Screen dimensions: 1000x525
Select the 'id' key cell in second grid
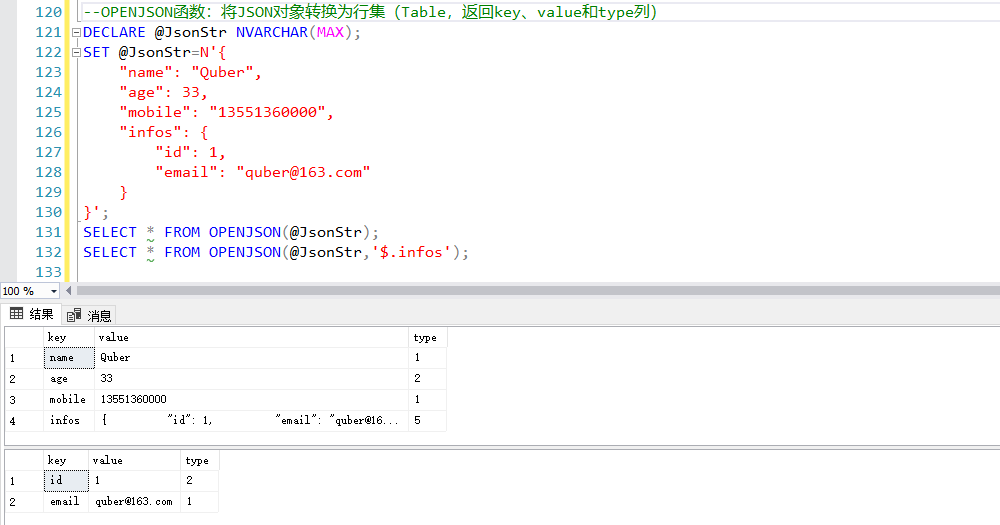click(66, 480)
